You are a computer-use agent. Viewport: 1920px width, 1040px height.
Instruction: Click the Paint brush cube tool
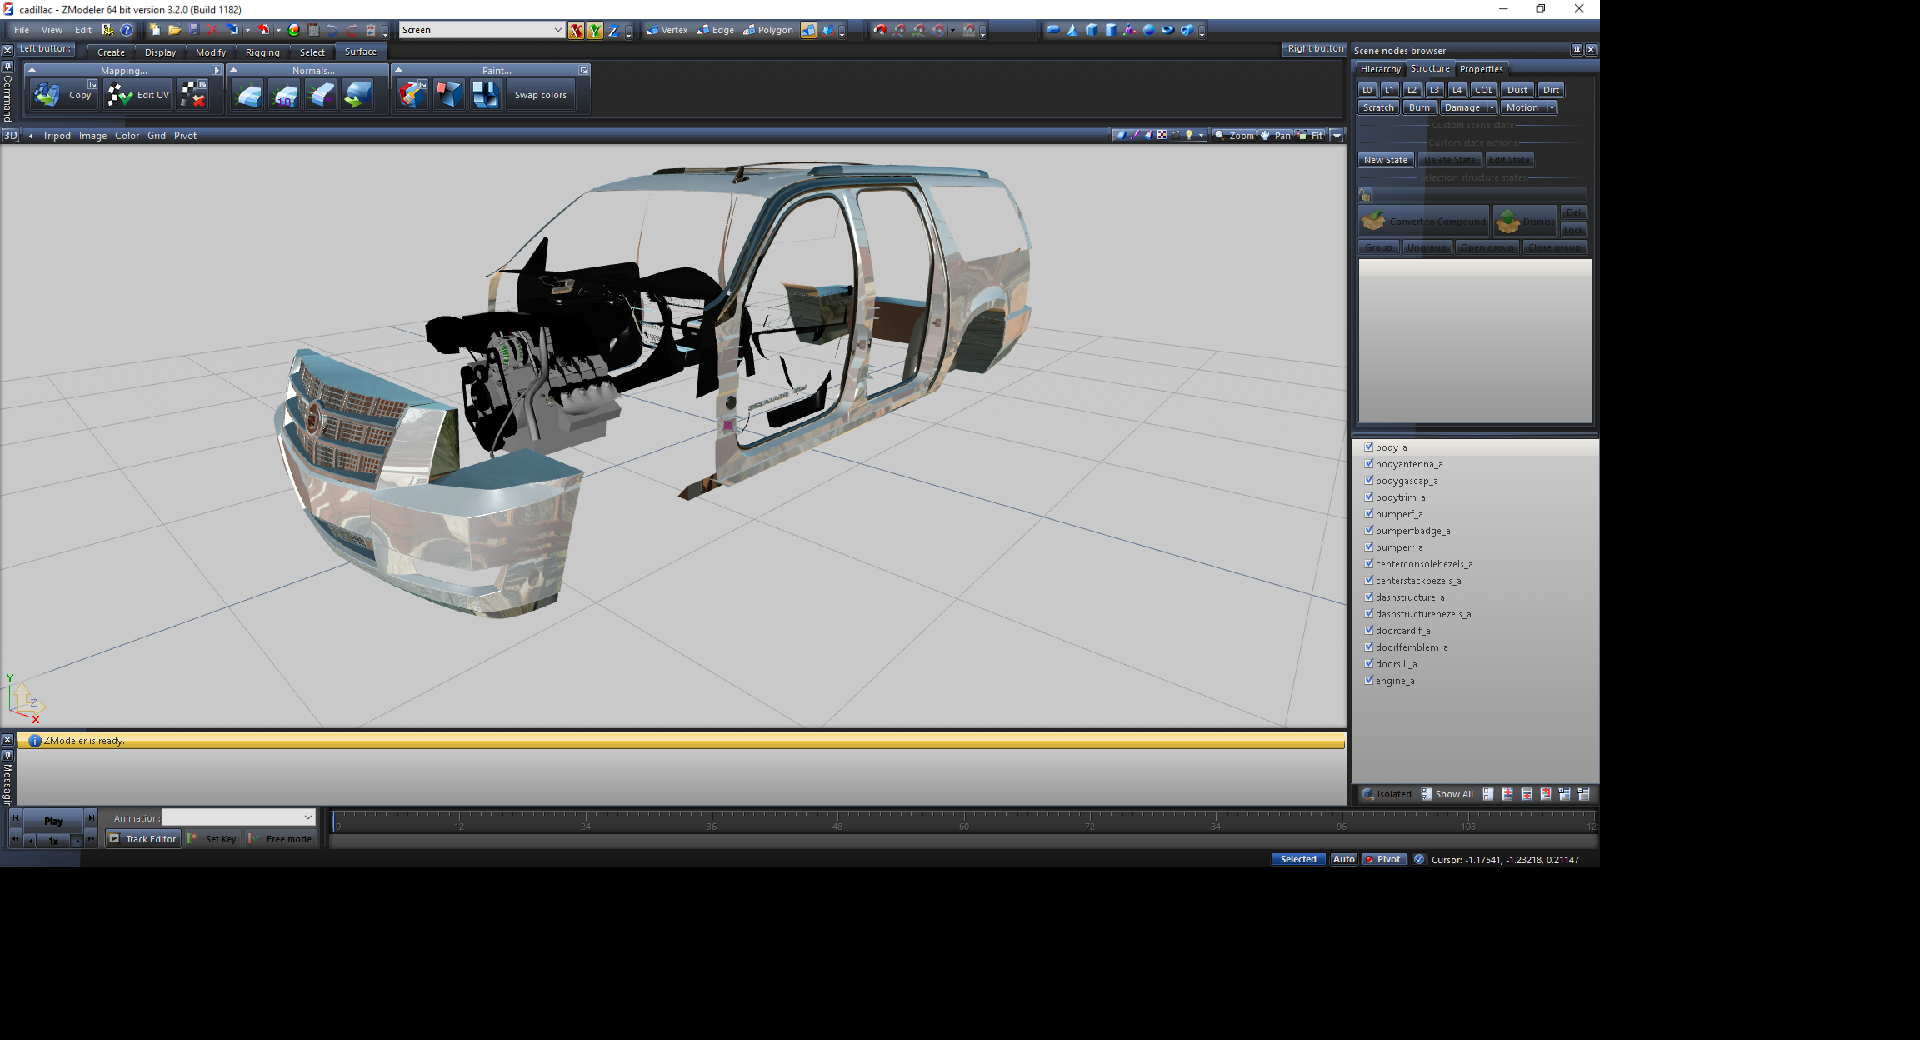point(412,95)
